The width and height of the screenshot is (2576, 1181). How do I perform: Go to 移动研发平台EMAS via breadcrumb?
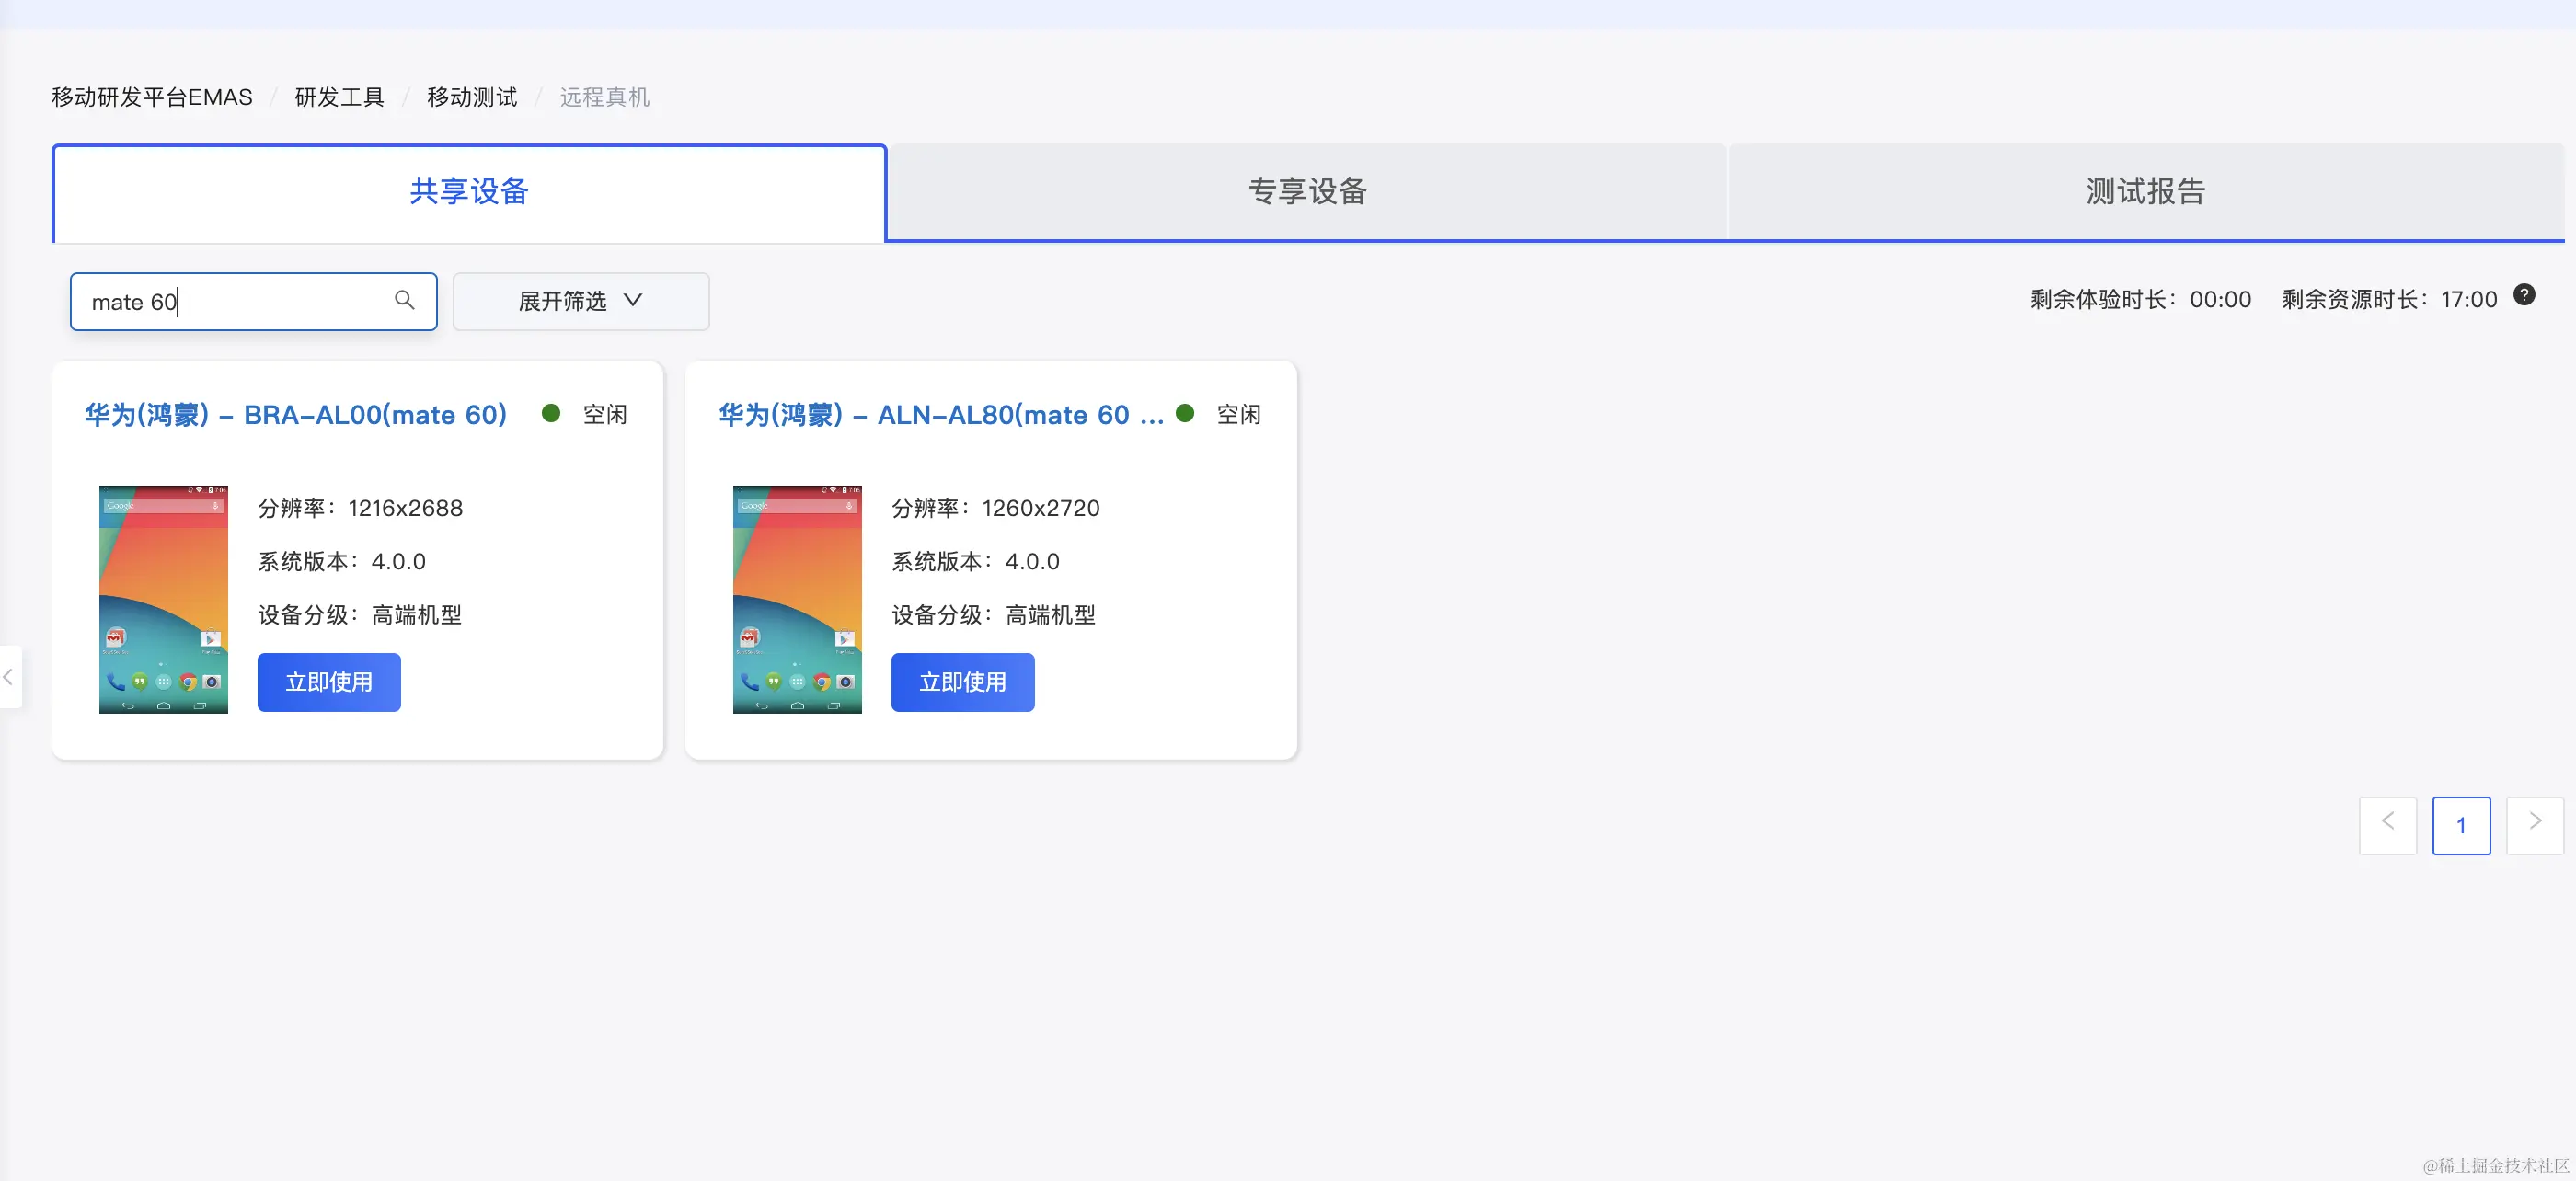[x=150, y=96]
